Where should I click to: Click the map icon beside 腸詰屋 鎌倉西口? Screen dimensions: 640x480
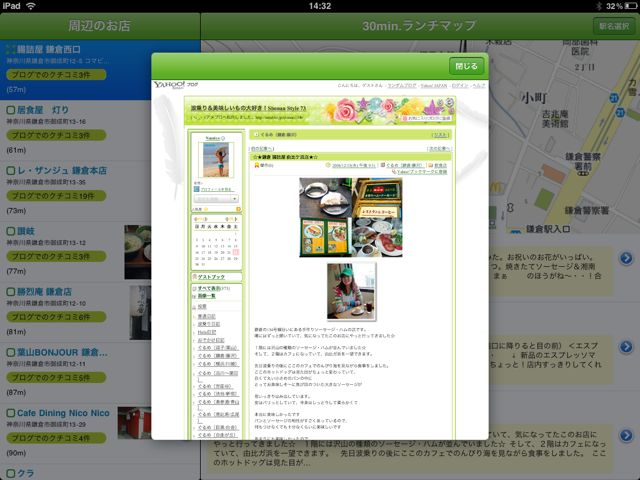[11, 49]
